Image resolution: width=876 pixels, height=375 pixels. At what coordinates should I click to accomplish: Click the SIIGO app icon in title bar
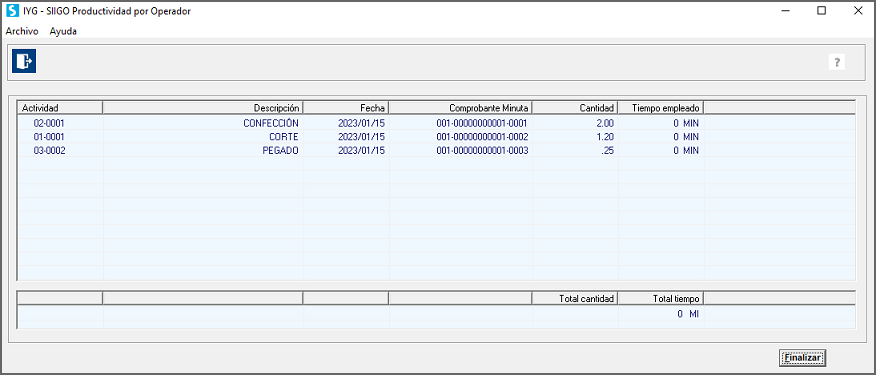pos(12,11)
